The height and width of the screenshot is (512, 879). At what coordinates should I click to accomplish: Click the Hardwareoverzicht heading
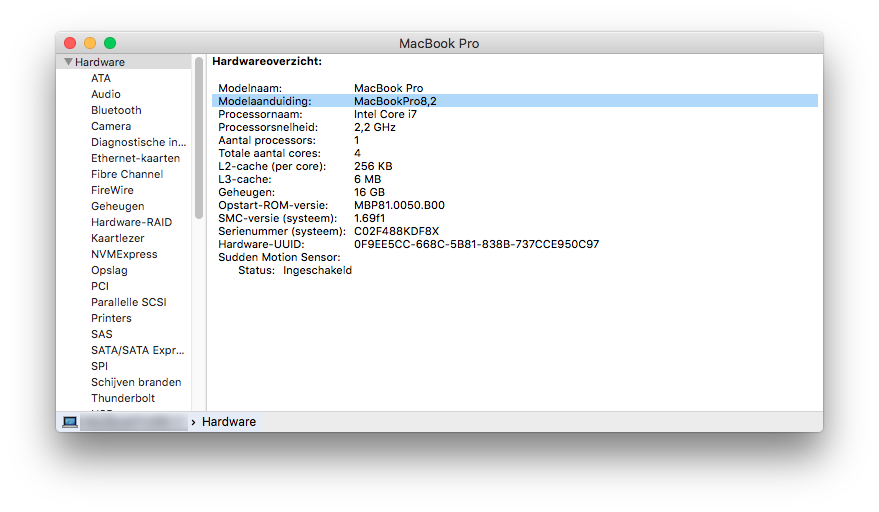(267, 61)
